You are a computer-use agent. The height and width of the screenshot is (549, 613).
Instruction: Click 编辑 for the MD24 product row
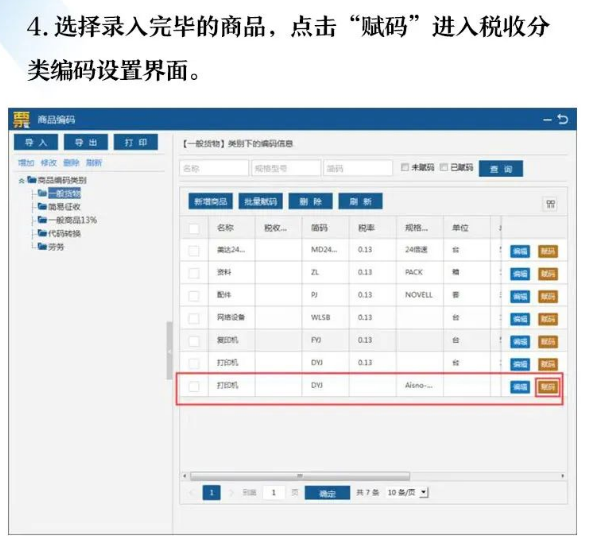(520, 251)
